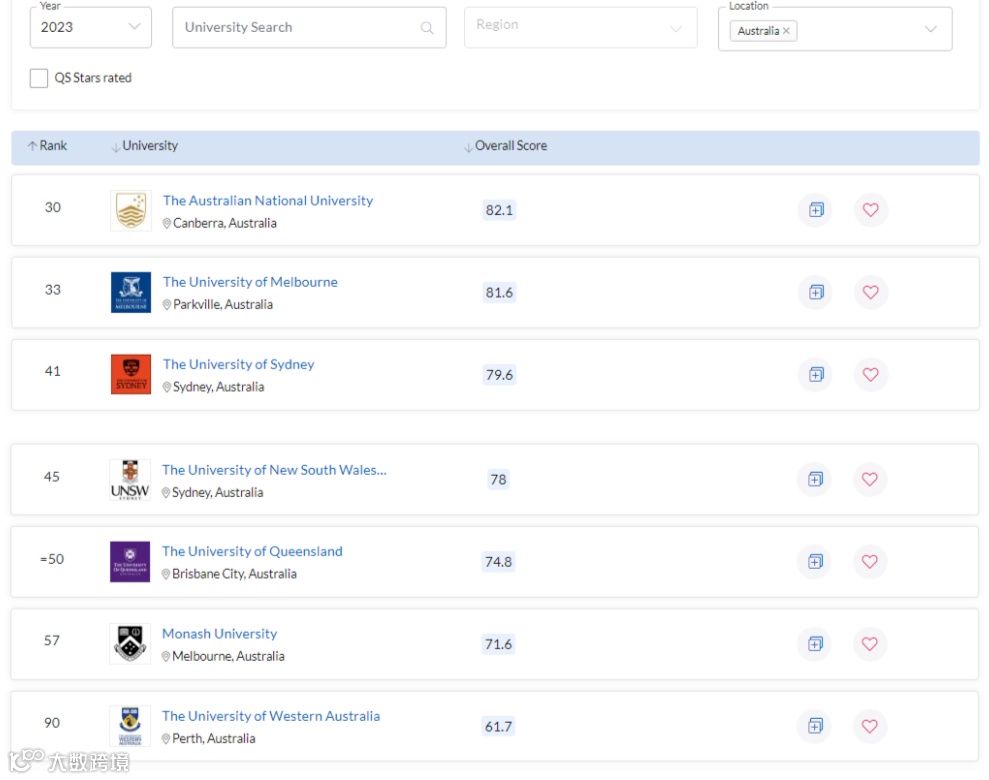Image resolution: width=989 pixels, height=780 pixels.
Task: Sort by the Rank column header
Action: (x=47, y=146)
